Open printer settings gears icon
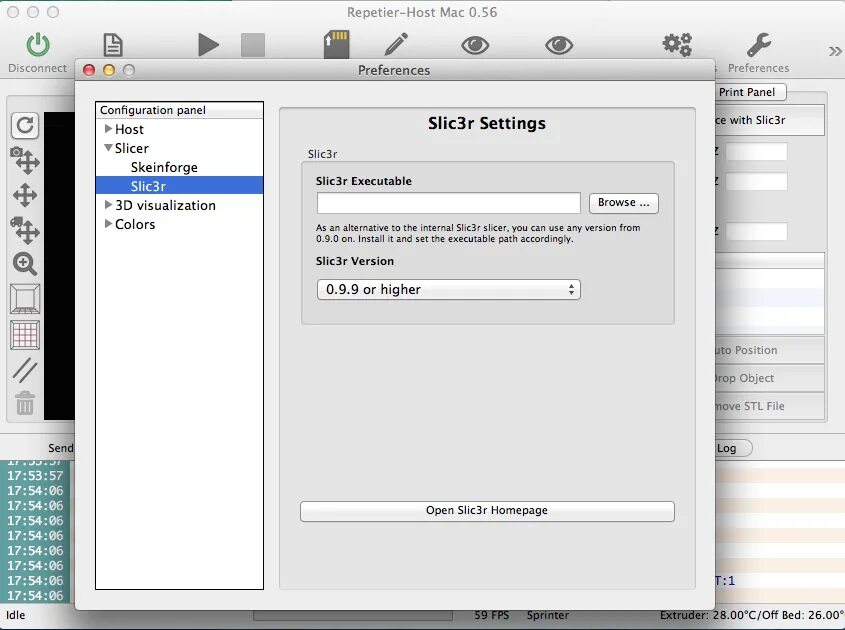The height and width of the screenshot is (630, 845). 677,45
